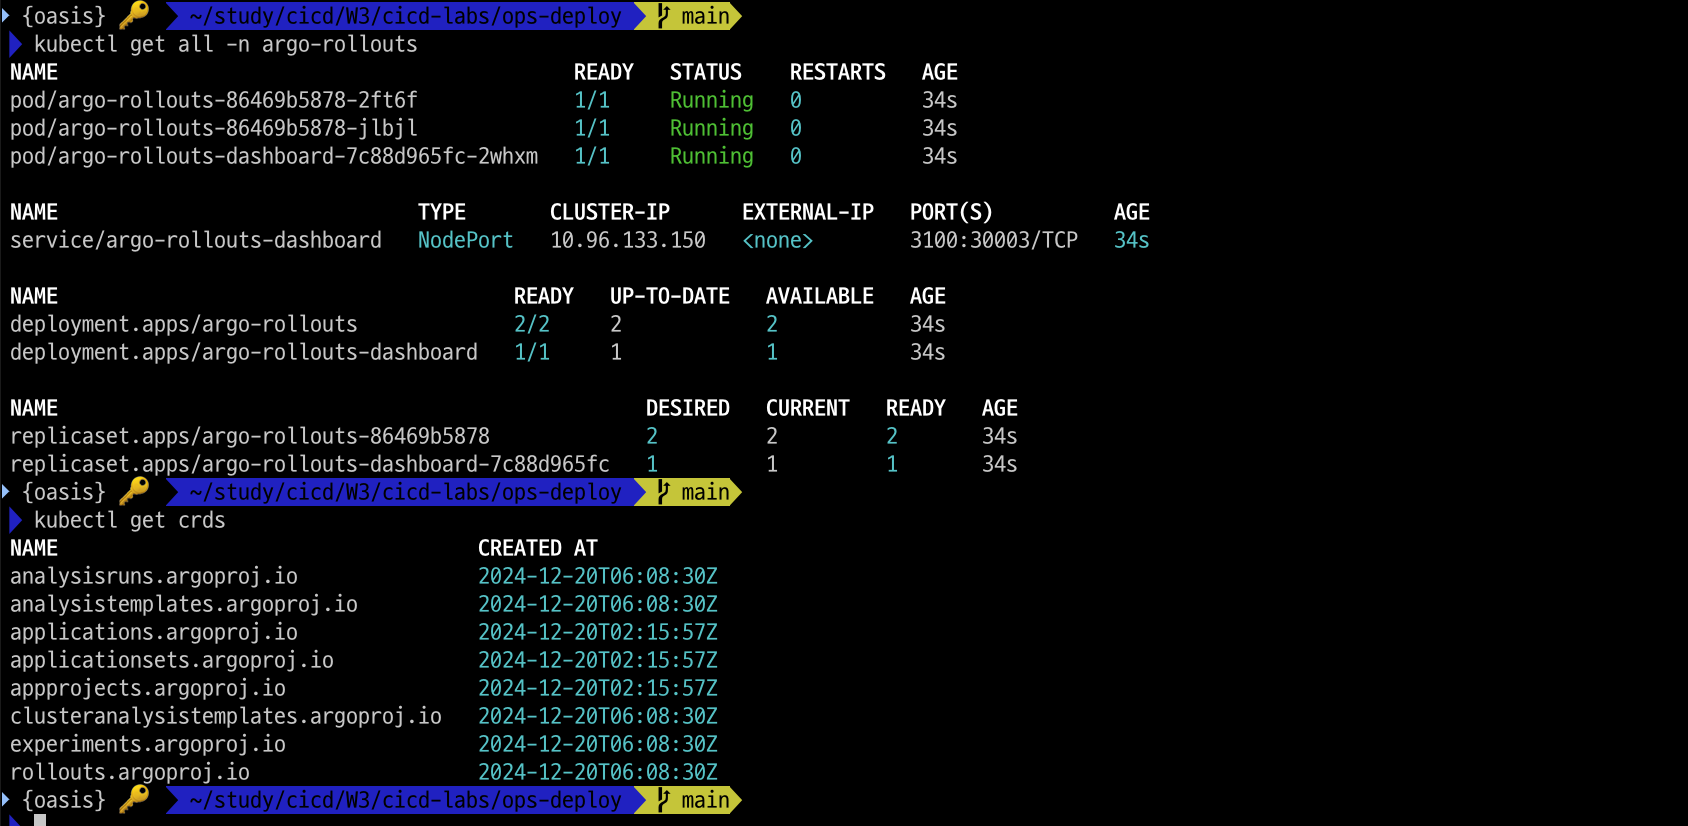Click the key icon in the bottom prompt
This screenshot has width=1688, height=826.
pyautogui.click(x=134, y=798)
